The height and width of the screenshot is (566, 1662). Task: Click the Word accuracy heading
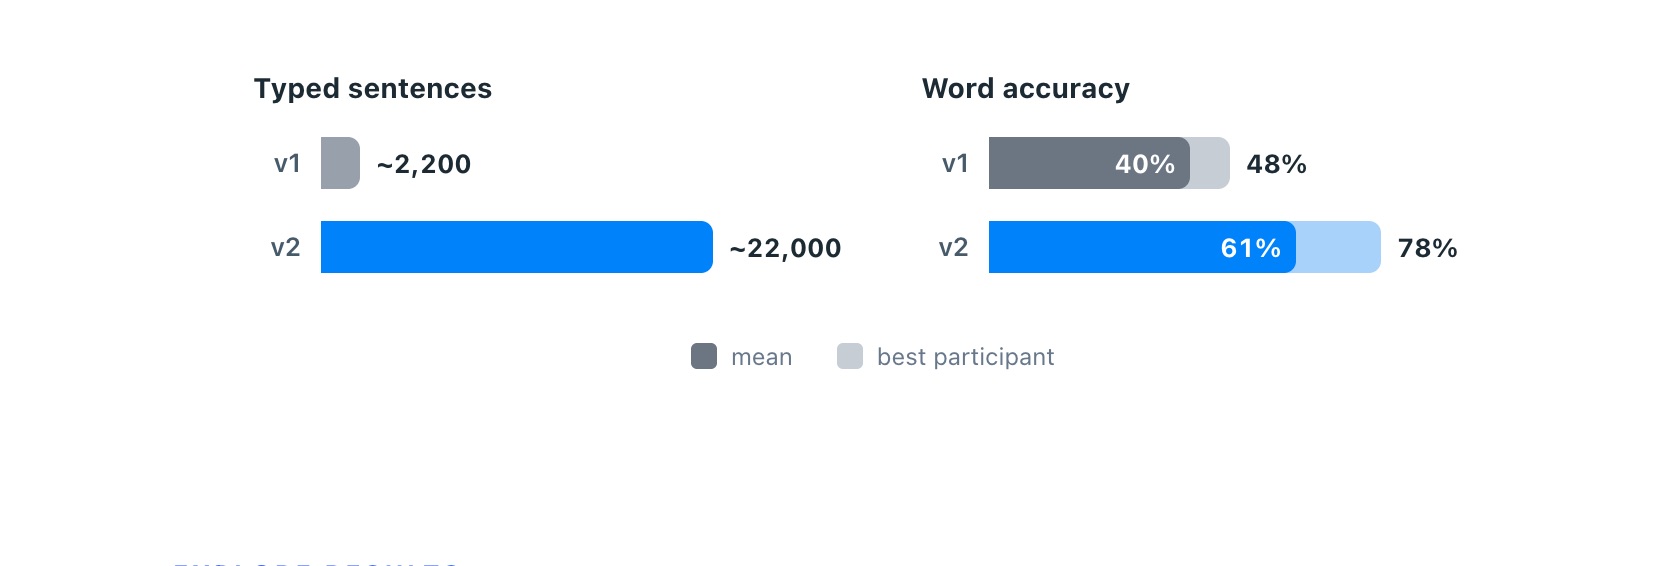pyautogui.click(x=1026, y=89)
